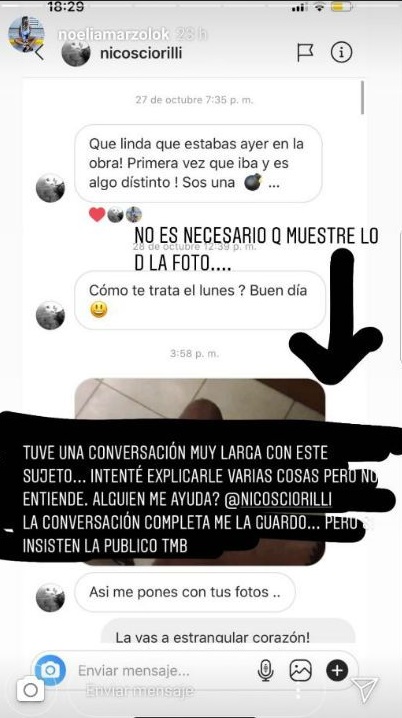Tap the Cómo te trata el lunes message

(200, 300)
